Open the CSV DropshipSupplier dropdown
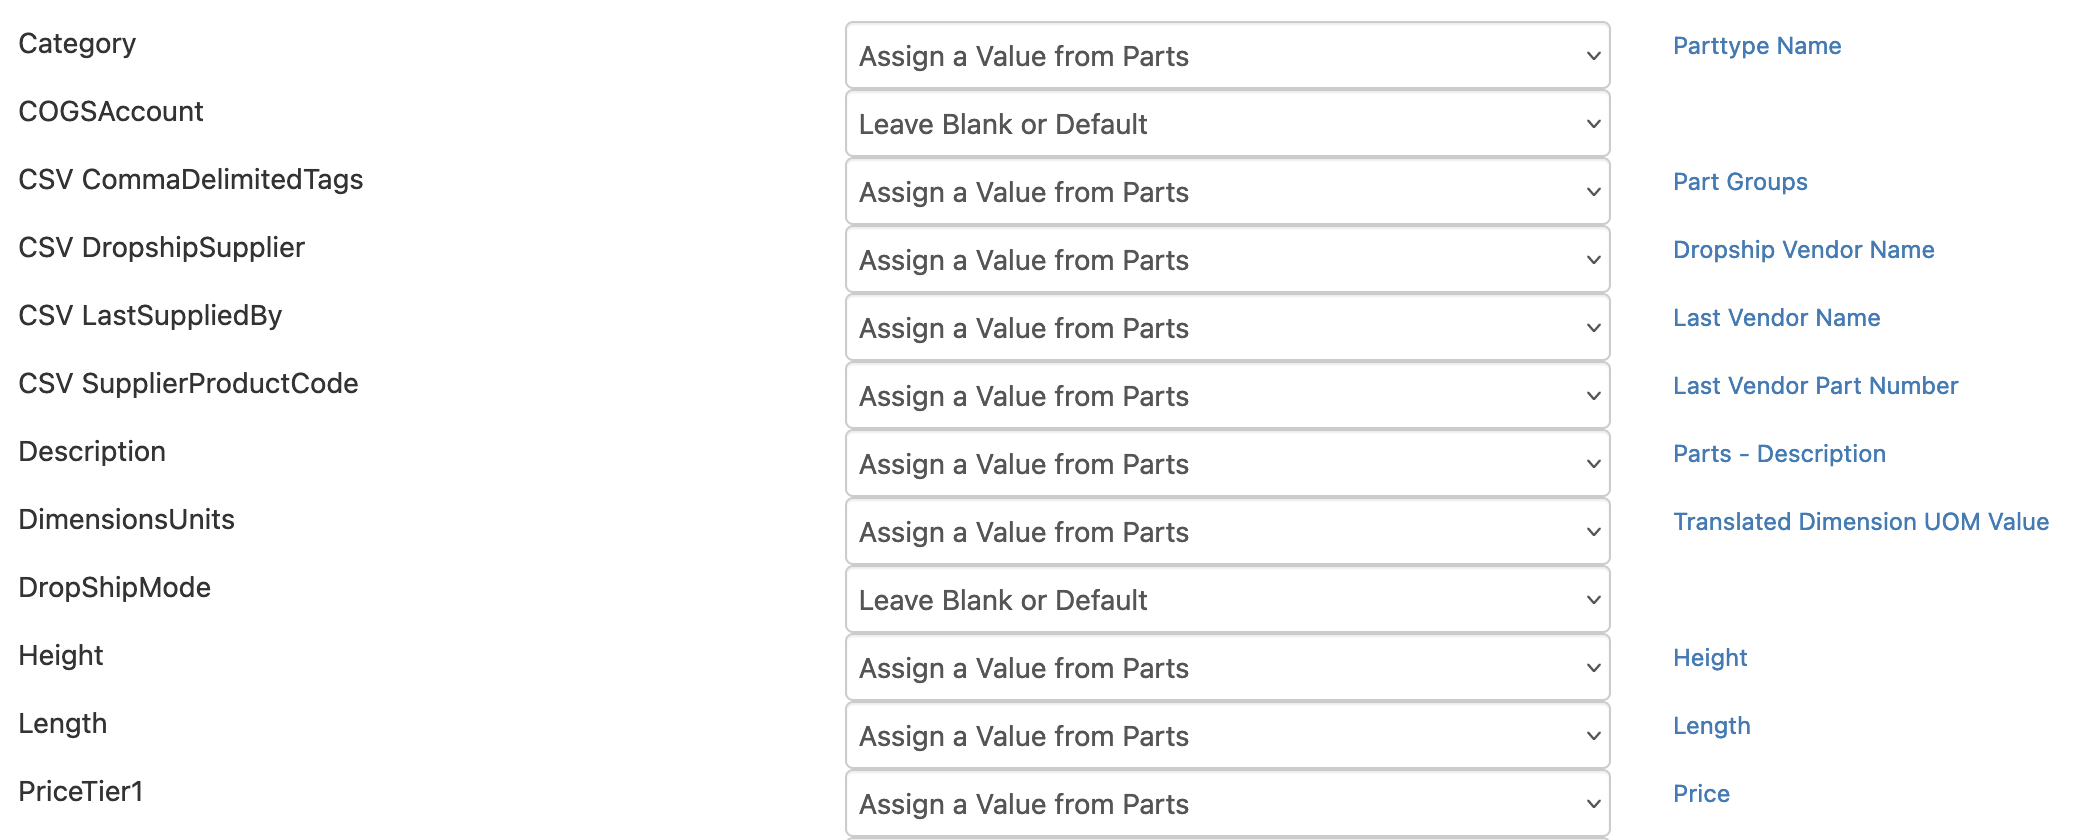Viewport: 2078px width, 840px height. [x=1227, y=260]
